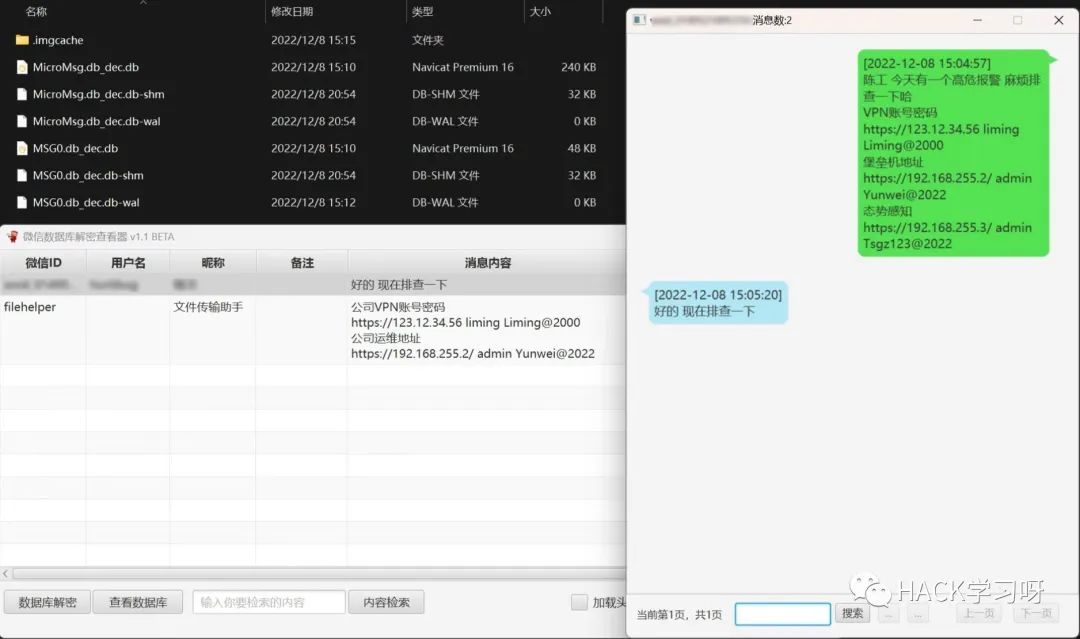Click the 文件传输助手 nickname cell
1080x639 pixels.
[208, 306]
